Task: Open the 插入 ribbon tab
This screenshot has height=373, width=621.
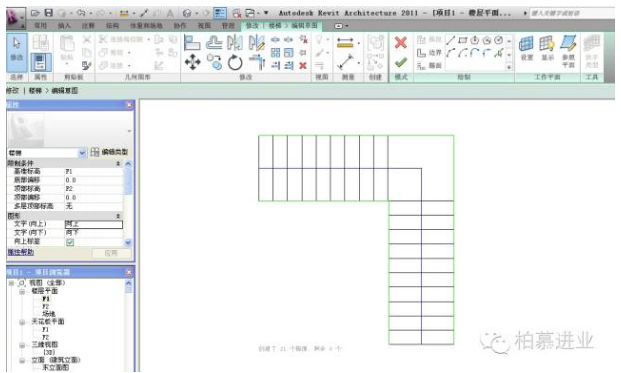Action: (64, 26)
